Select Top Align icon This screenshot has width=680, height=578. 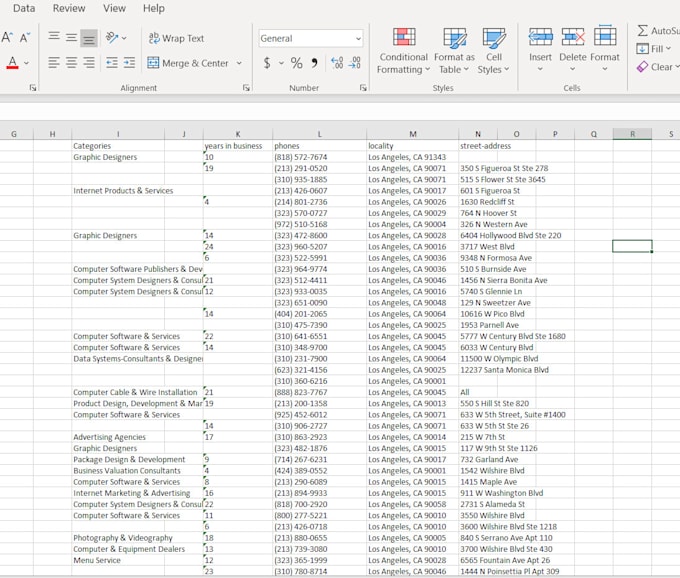pos(54,37)
